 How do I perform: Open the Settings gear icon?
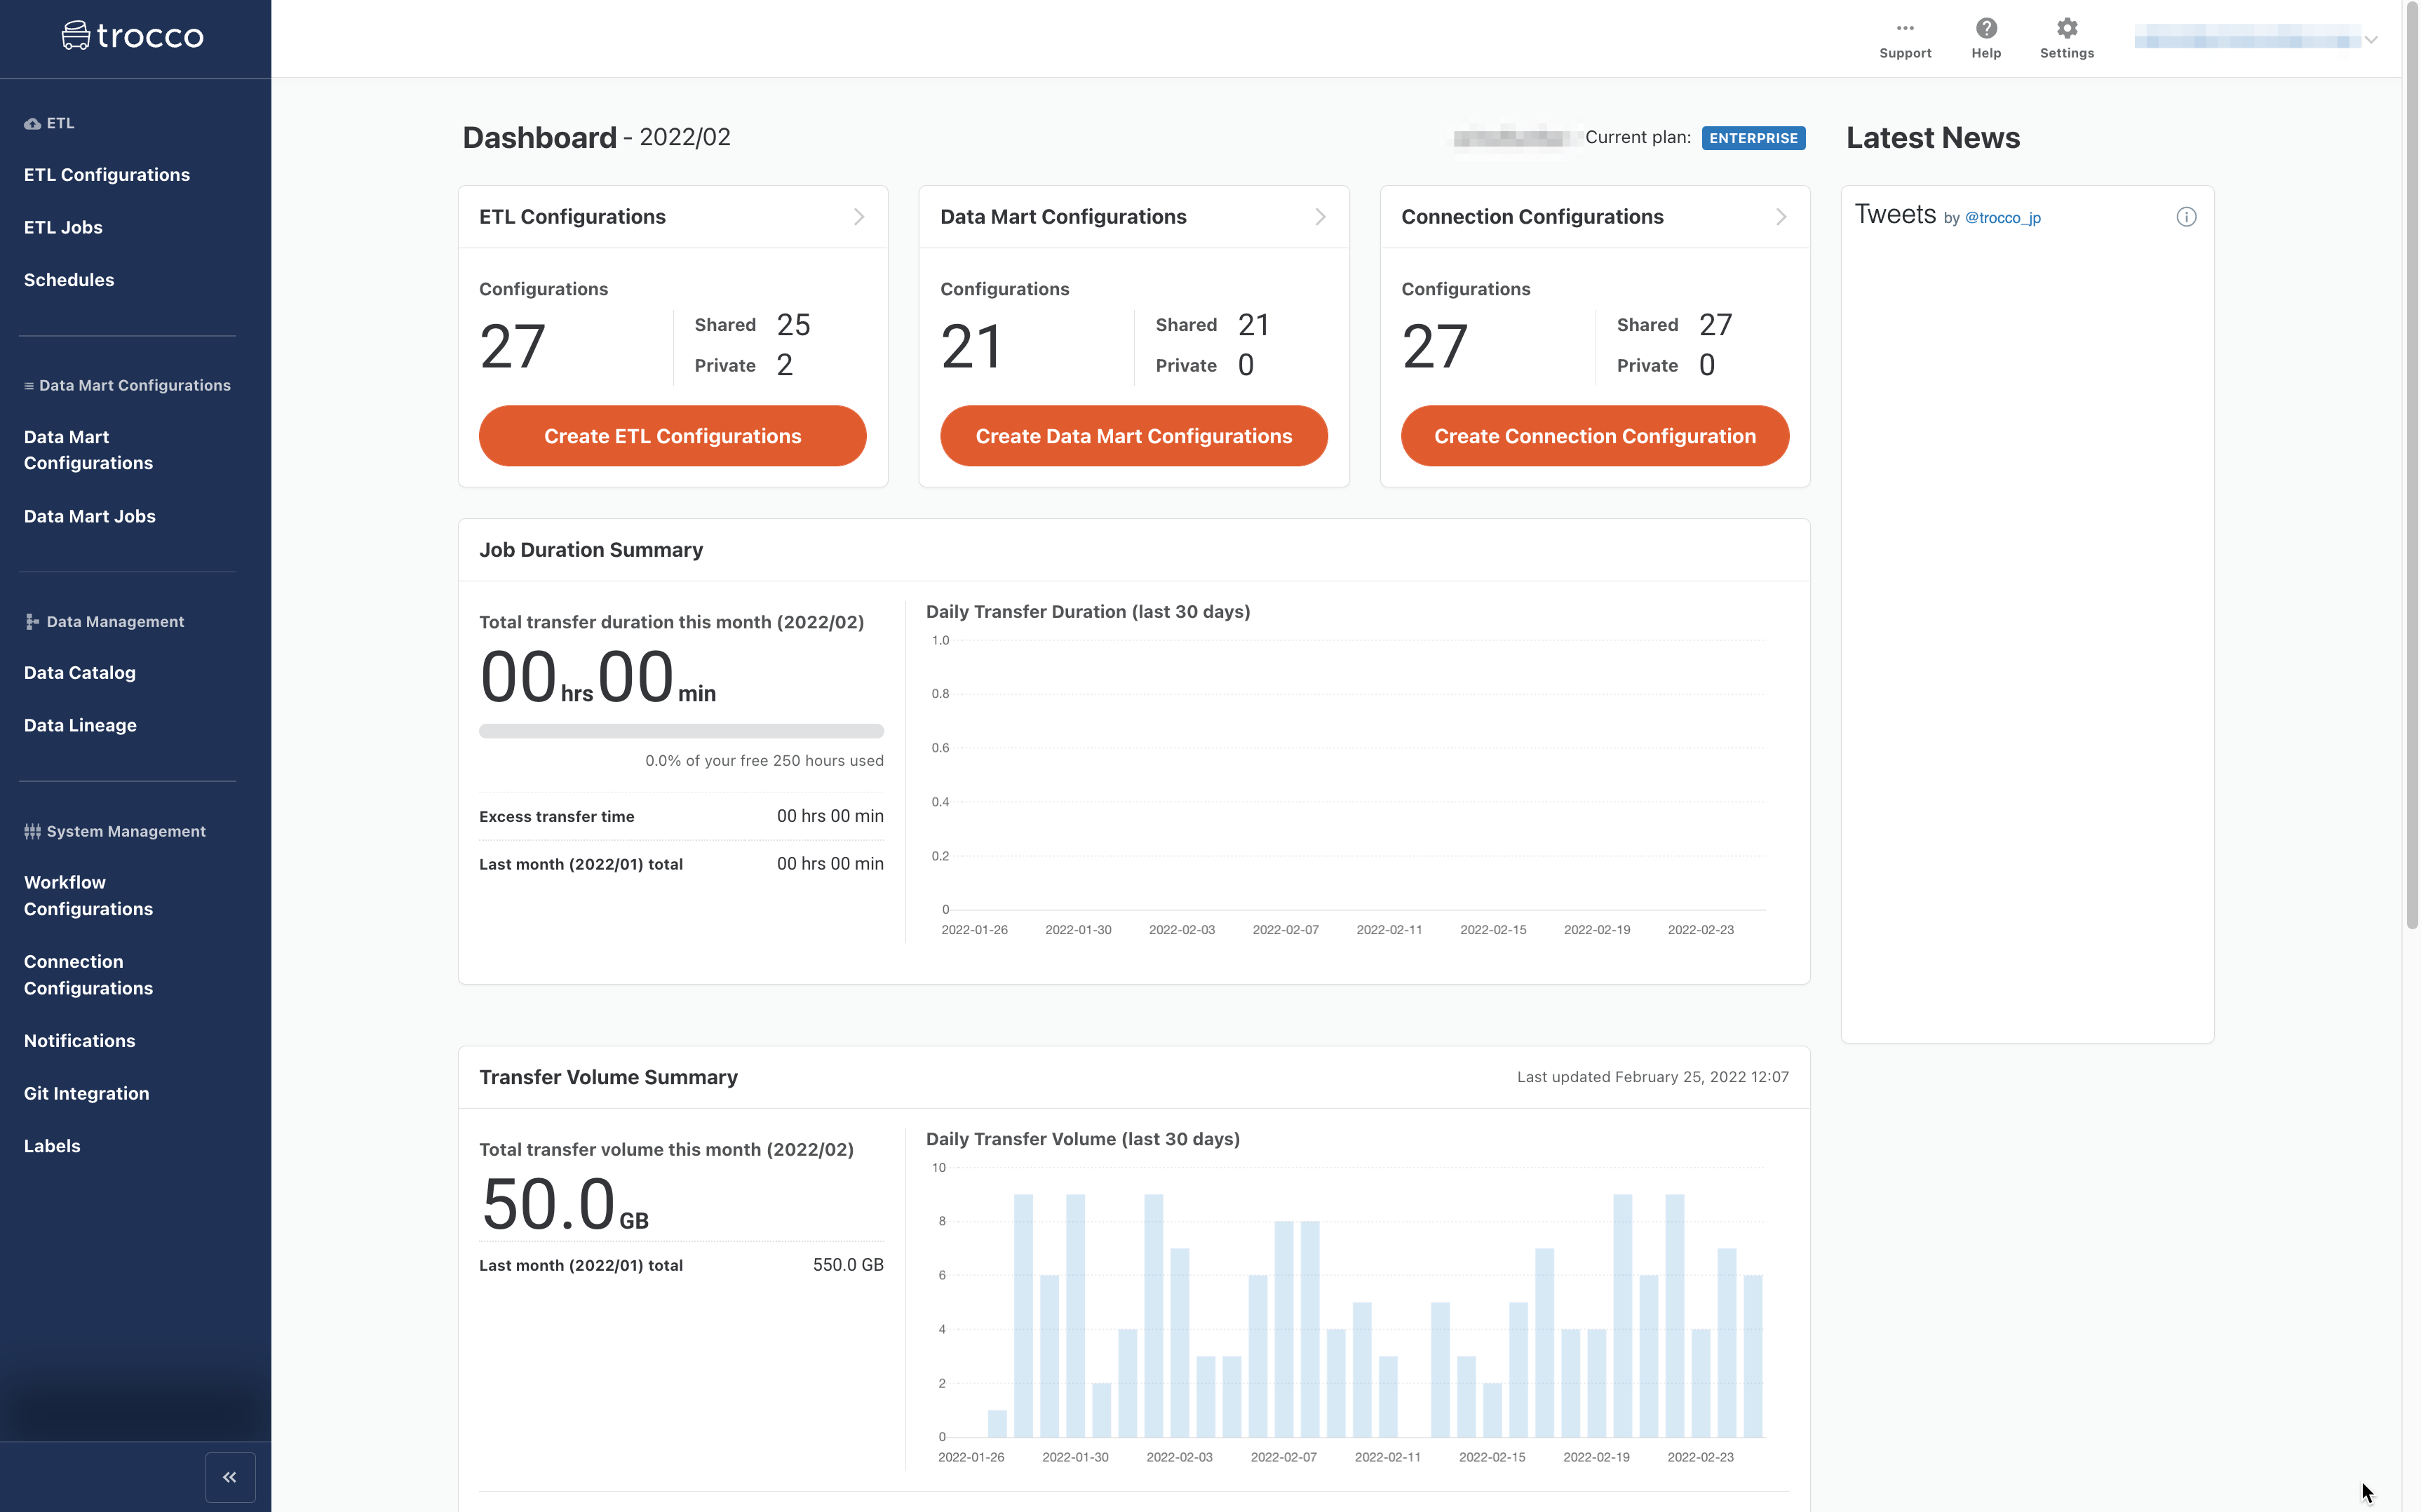coord(2066,28)
